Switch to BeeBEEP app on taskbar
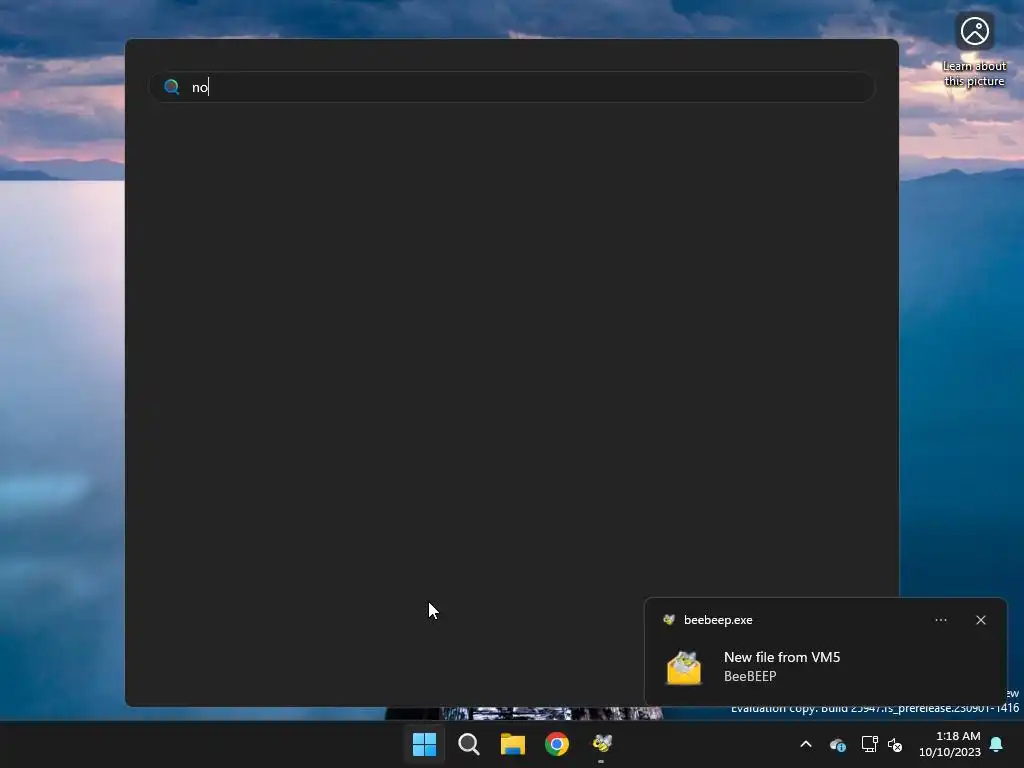Viewport: 1024px width, 768px height. [x=601, y=744]
